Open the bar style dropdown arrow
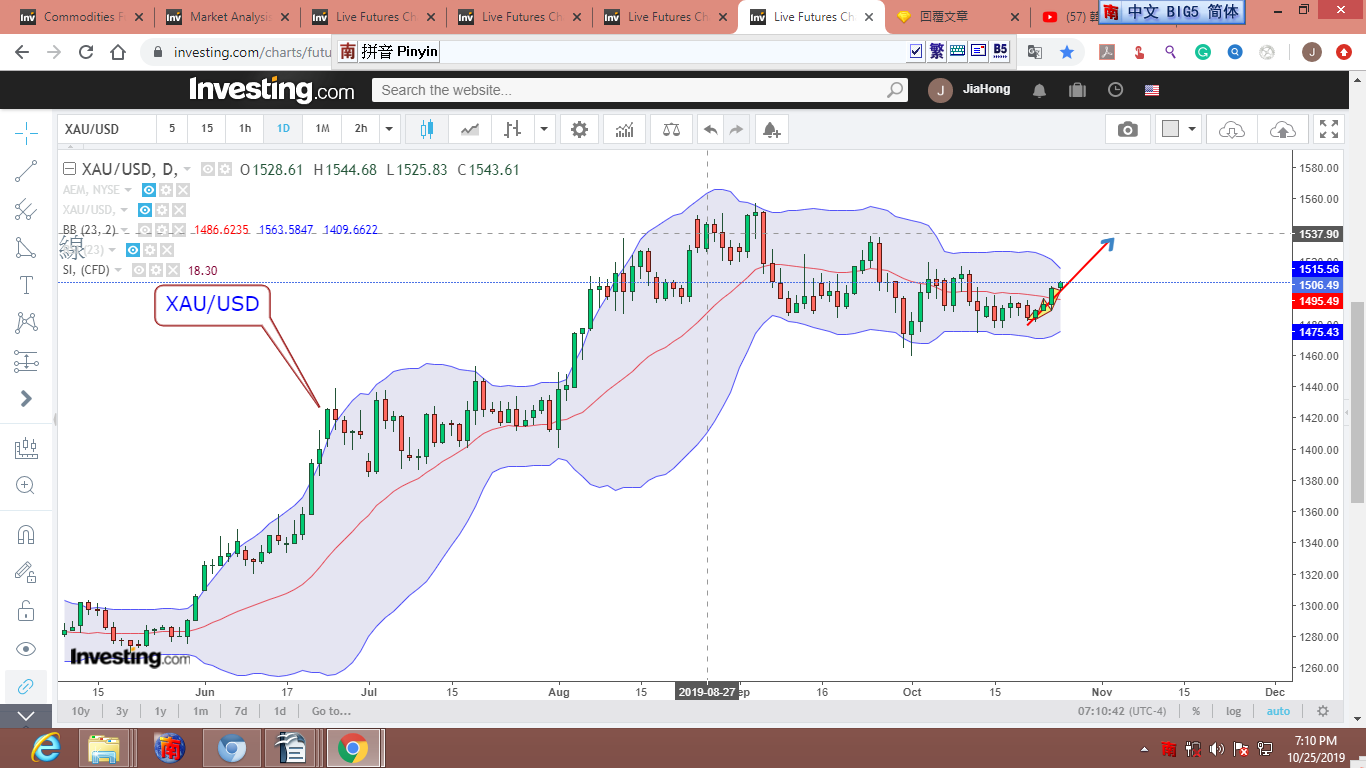 point(544,129)
